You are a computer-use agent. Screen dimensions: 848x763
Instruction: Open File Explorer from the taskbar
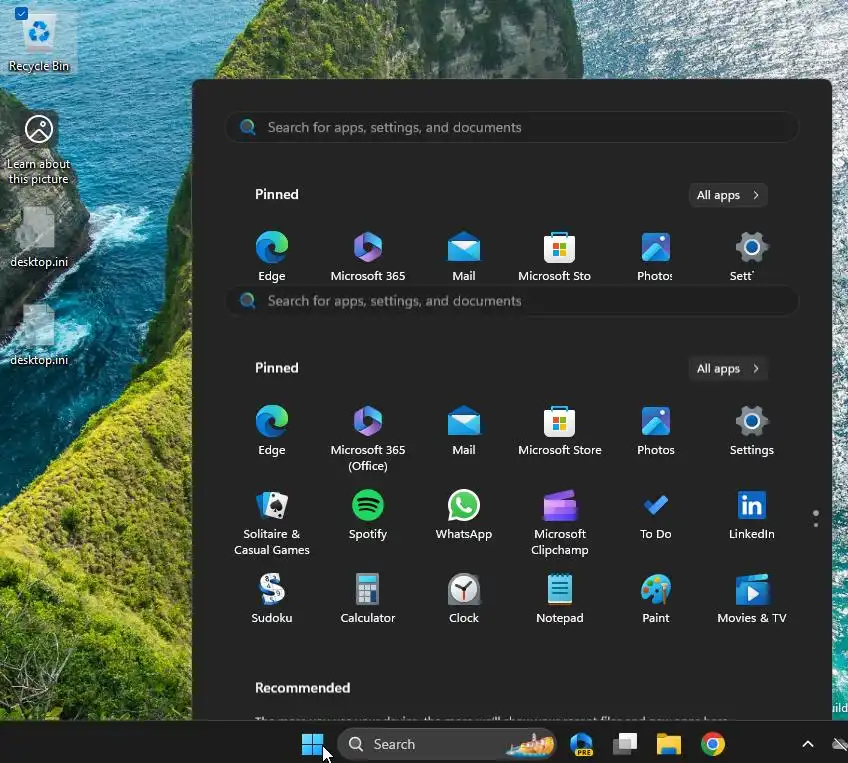tap(668, 744)
